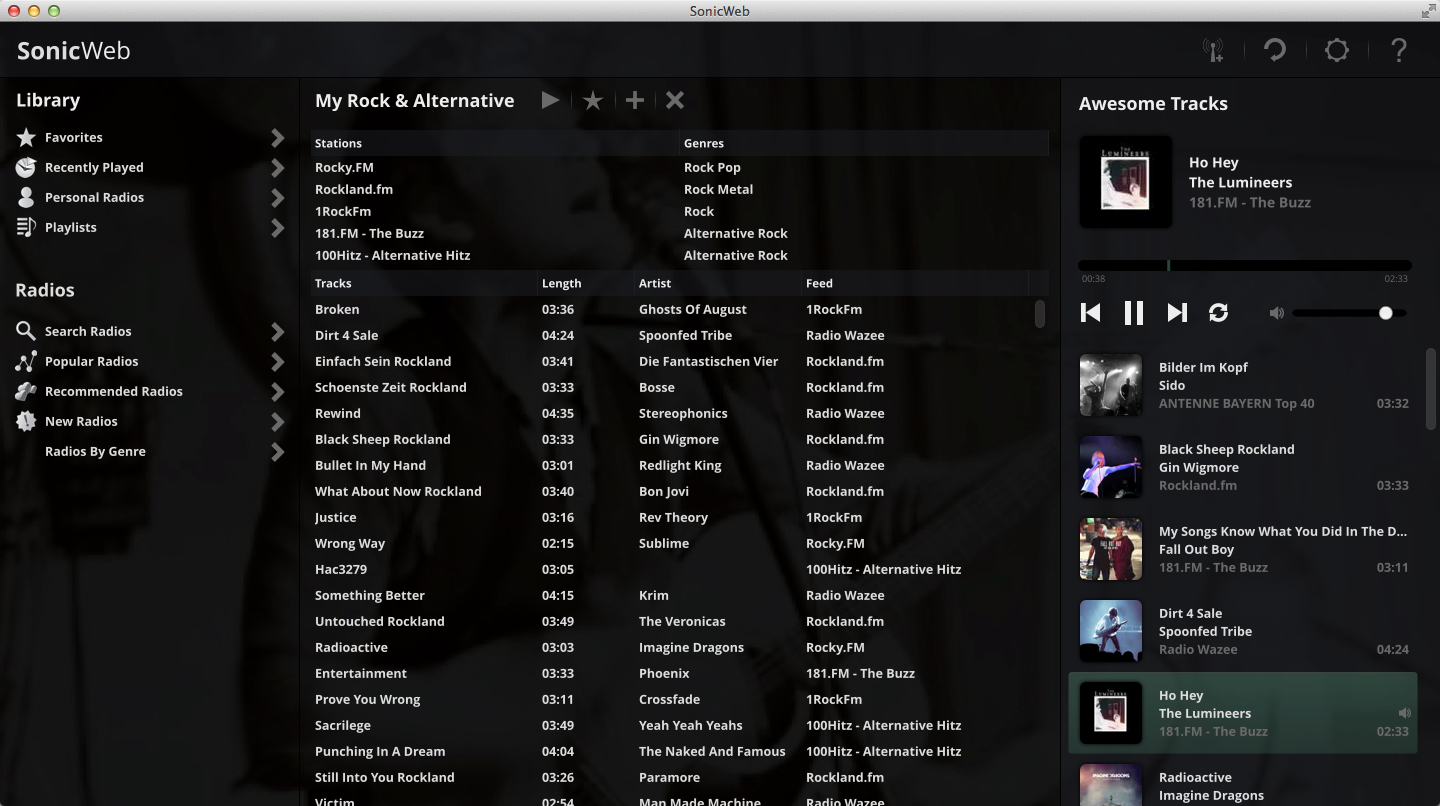1440x806 pixels.
Task: Open the add radio station antenna icon
Action: (1213, 50)
